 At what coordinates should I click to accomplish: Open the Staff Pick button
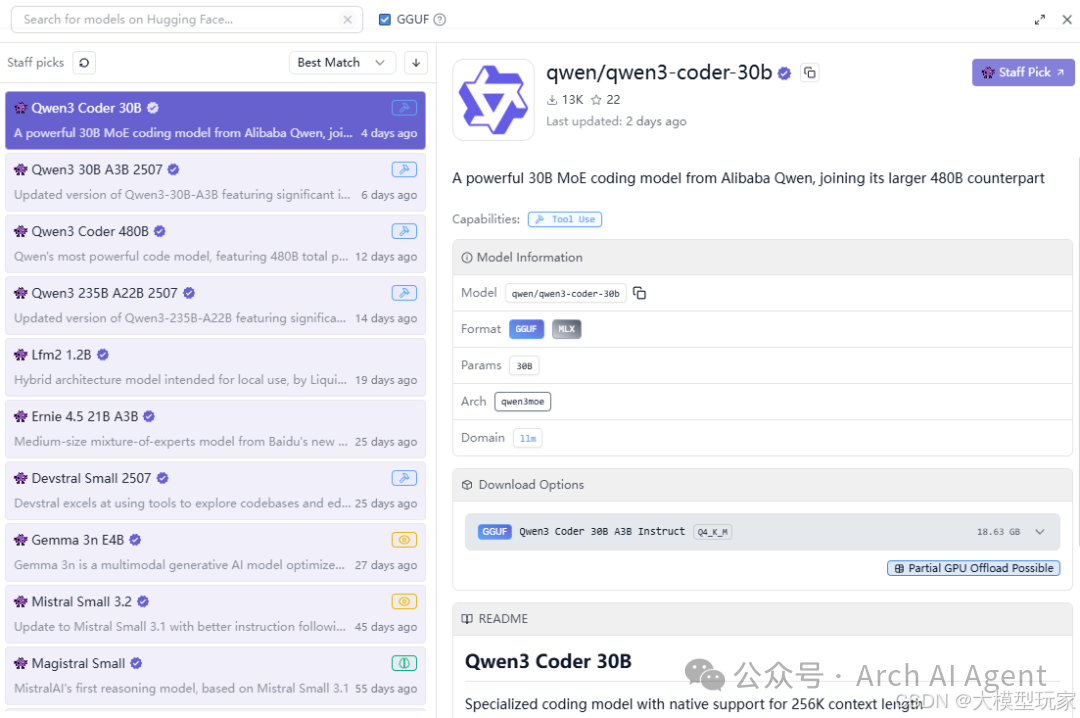pyautogui.click(x=1023, y=72)
